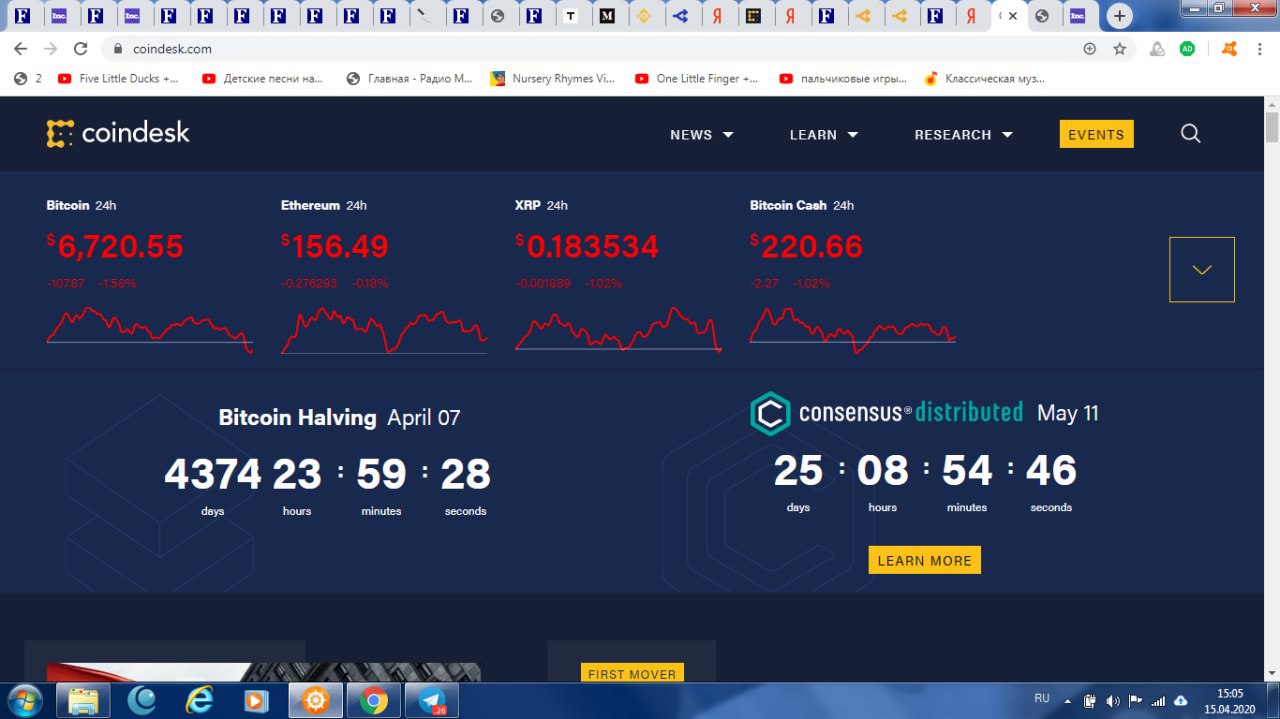This screenshot has width=1280, height=719.
Task: Show hidden tray icons arrow
Action: click(x=1068, y=701)
